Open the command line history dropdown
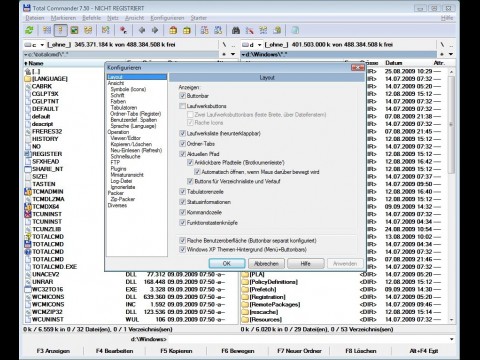 tap(451, 339)
